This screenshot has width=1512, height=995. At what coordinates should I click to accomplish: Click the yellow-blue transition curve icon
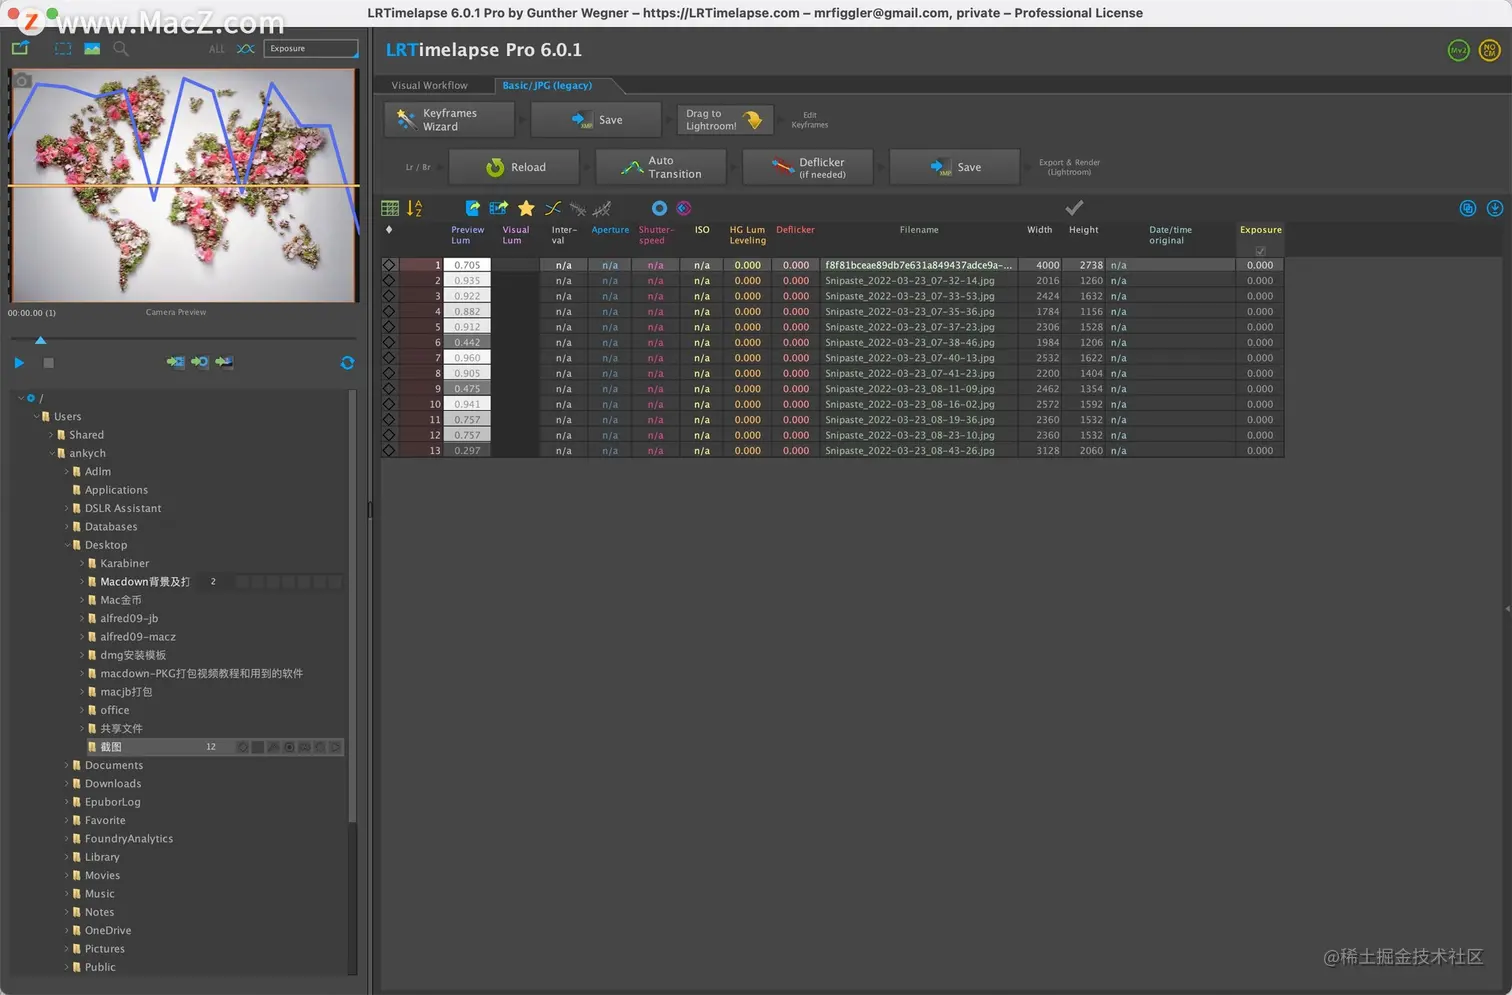(x=553, y=208)
